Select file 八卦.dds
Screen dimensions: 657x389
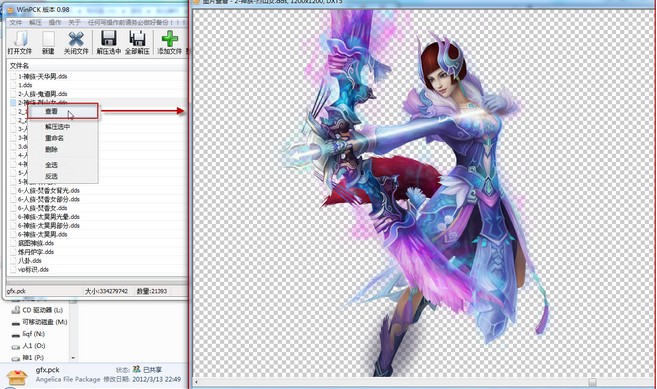[29, 261]
